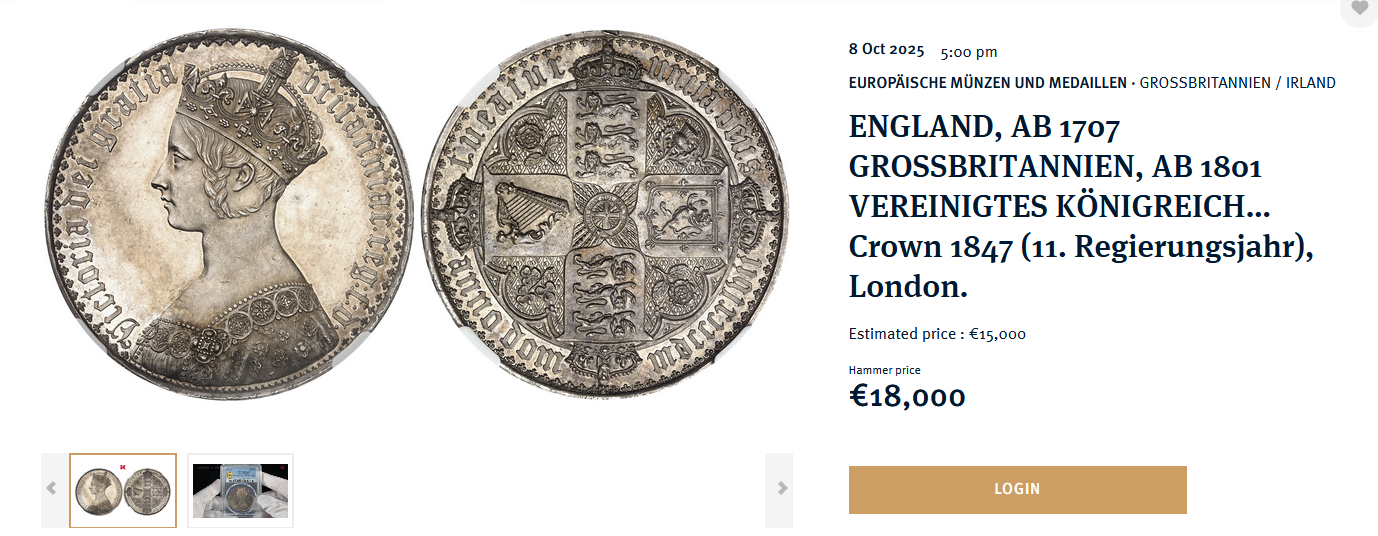Click the ENGLAND, AB 1707 title line
This screenshot has width=1378, height=536.
point(984,128)
